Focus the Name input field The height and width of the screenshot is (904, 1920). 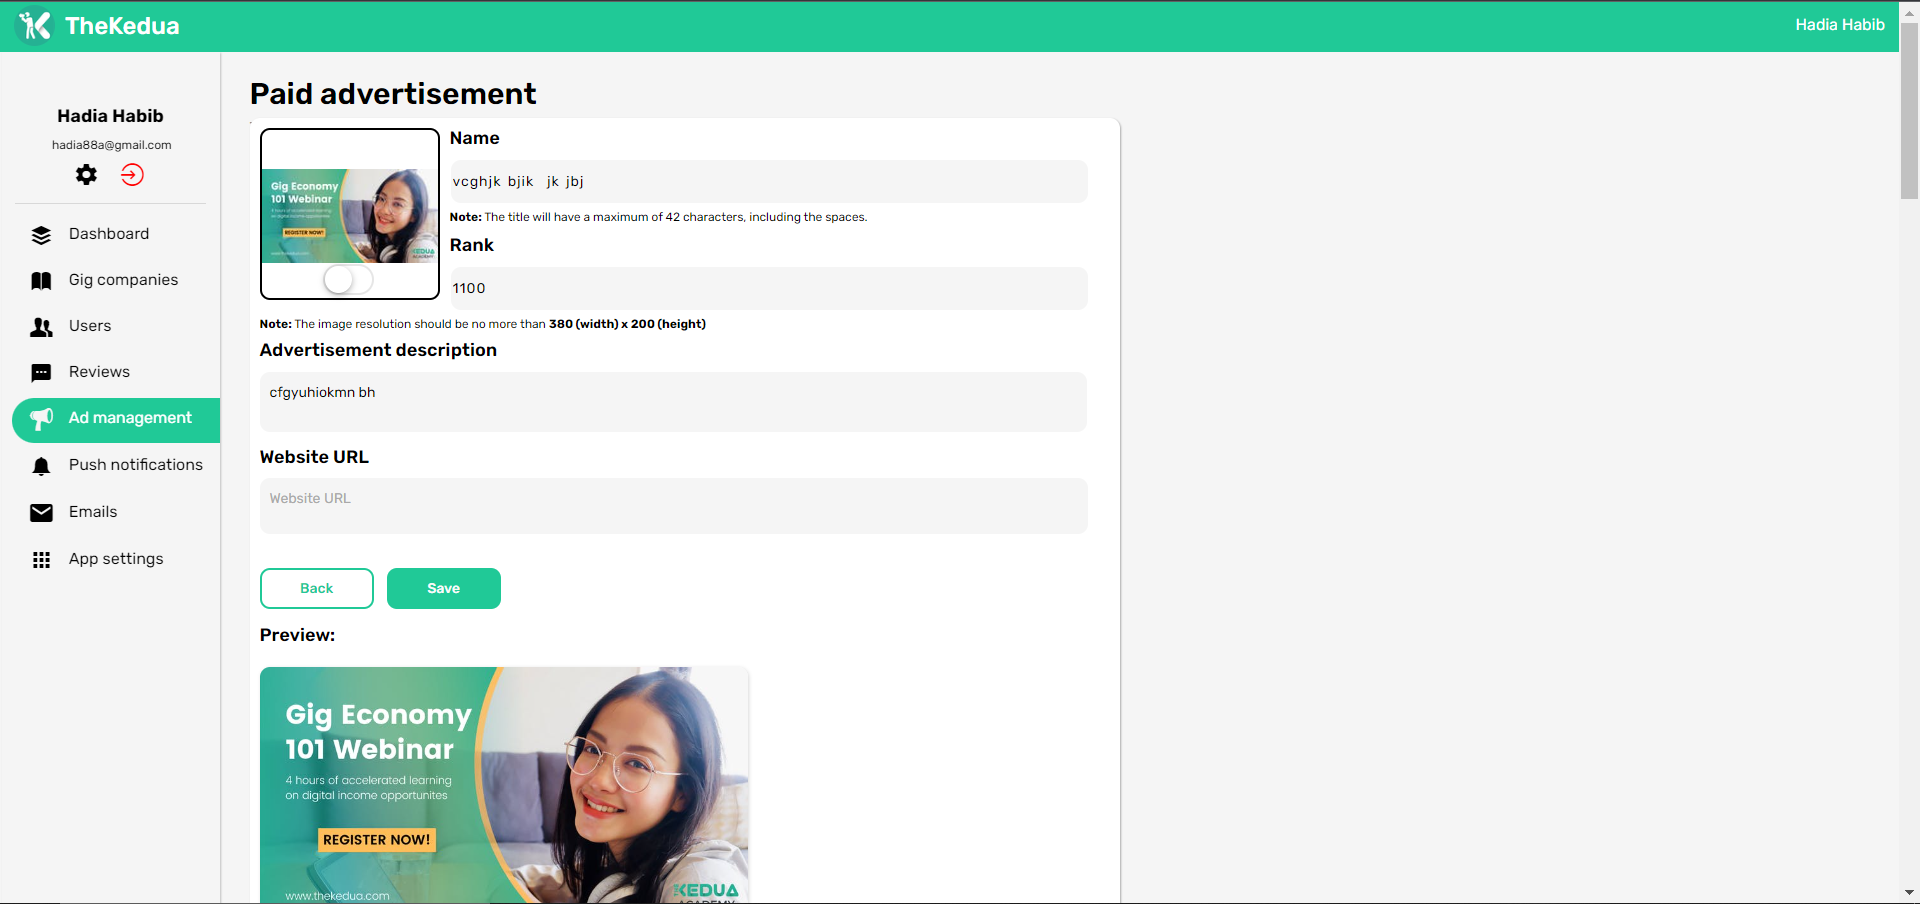tap(768, 182)
